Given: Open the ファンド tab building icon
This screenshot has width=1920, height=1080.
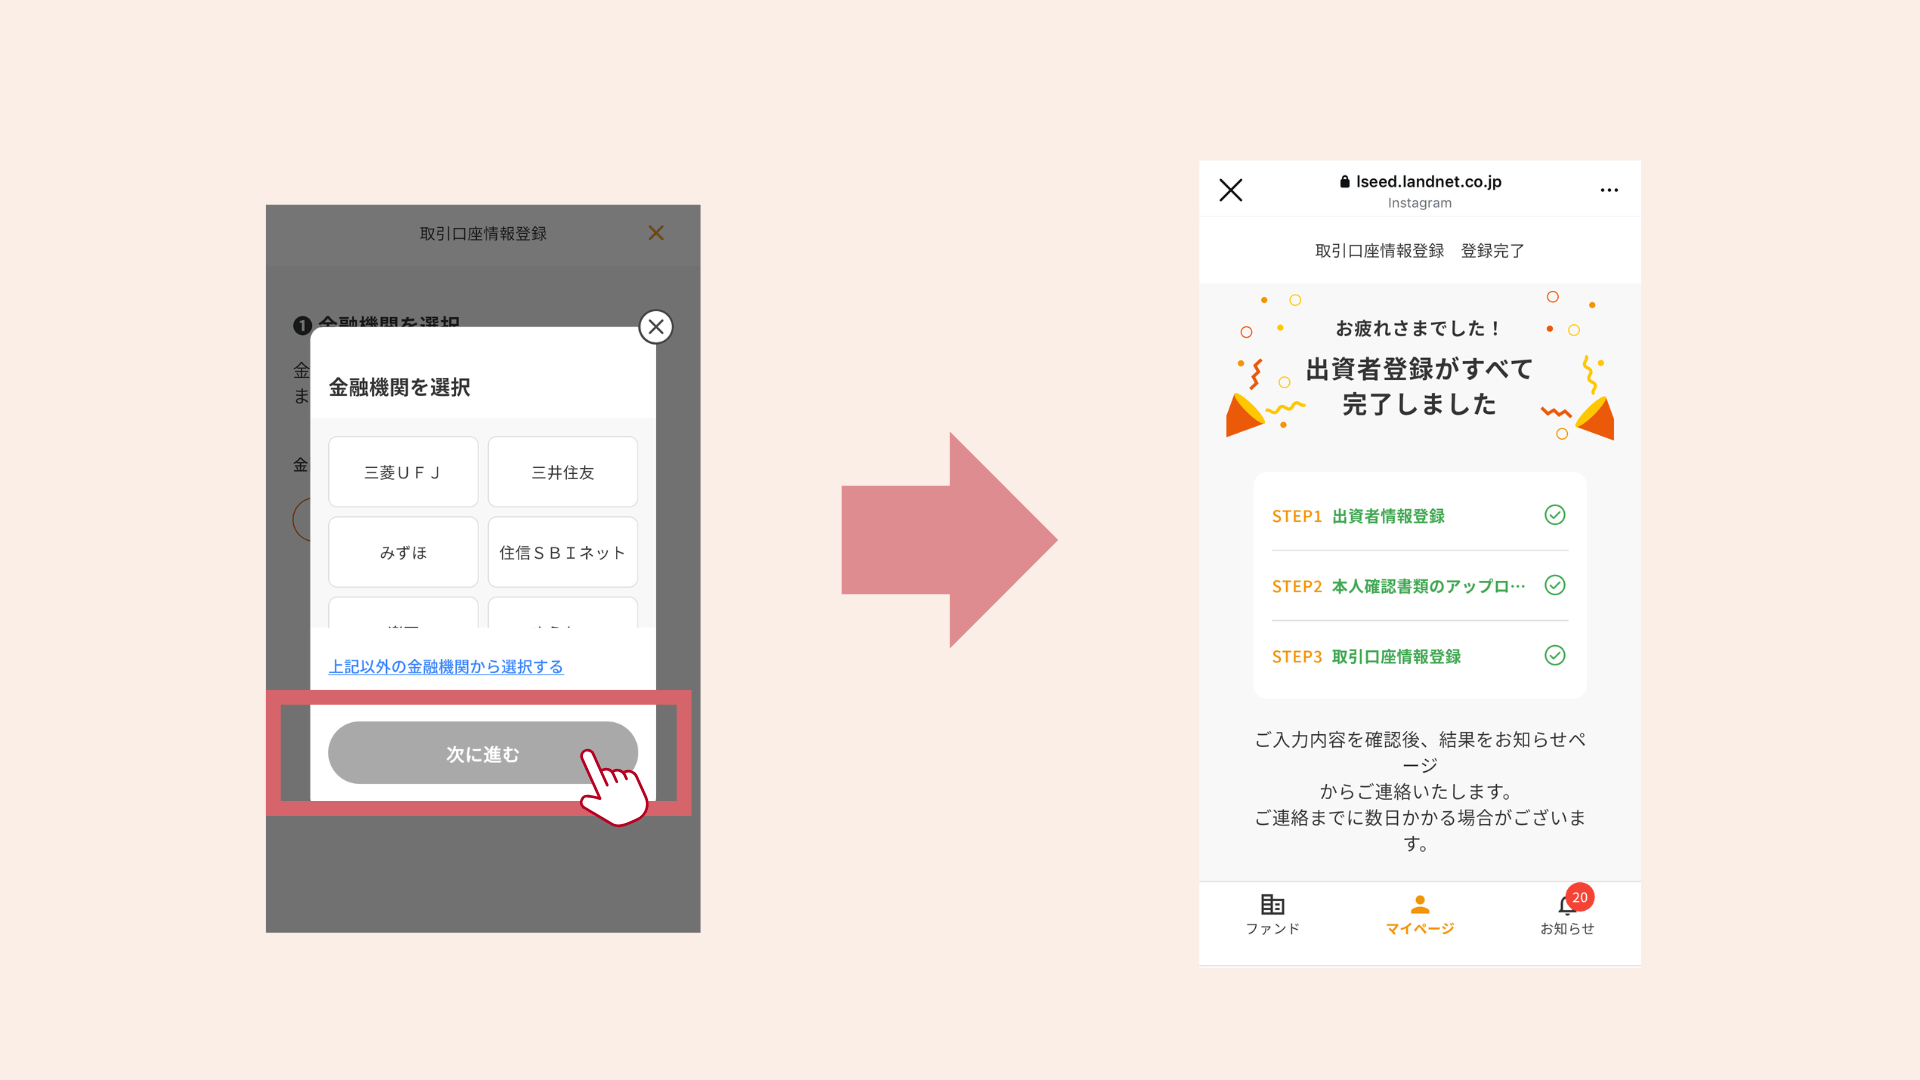Looking at the screenshot, I should (1272, 905).
